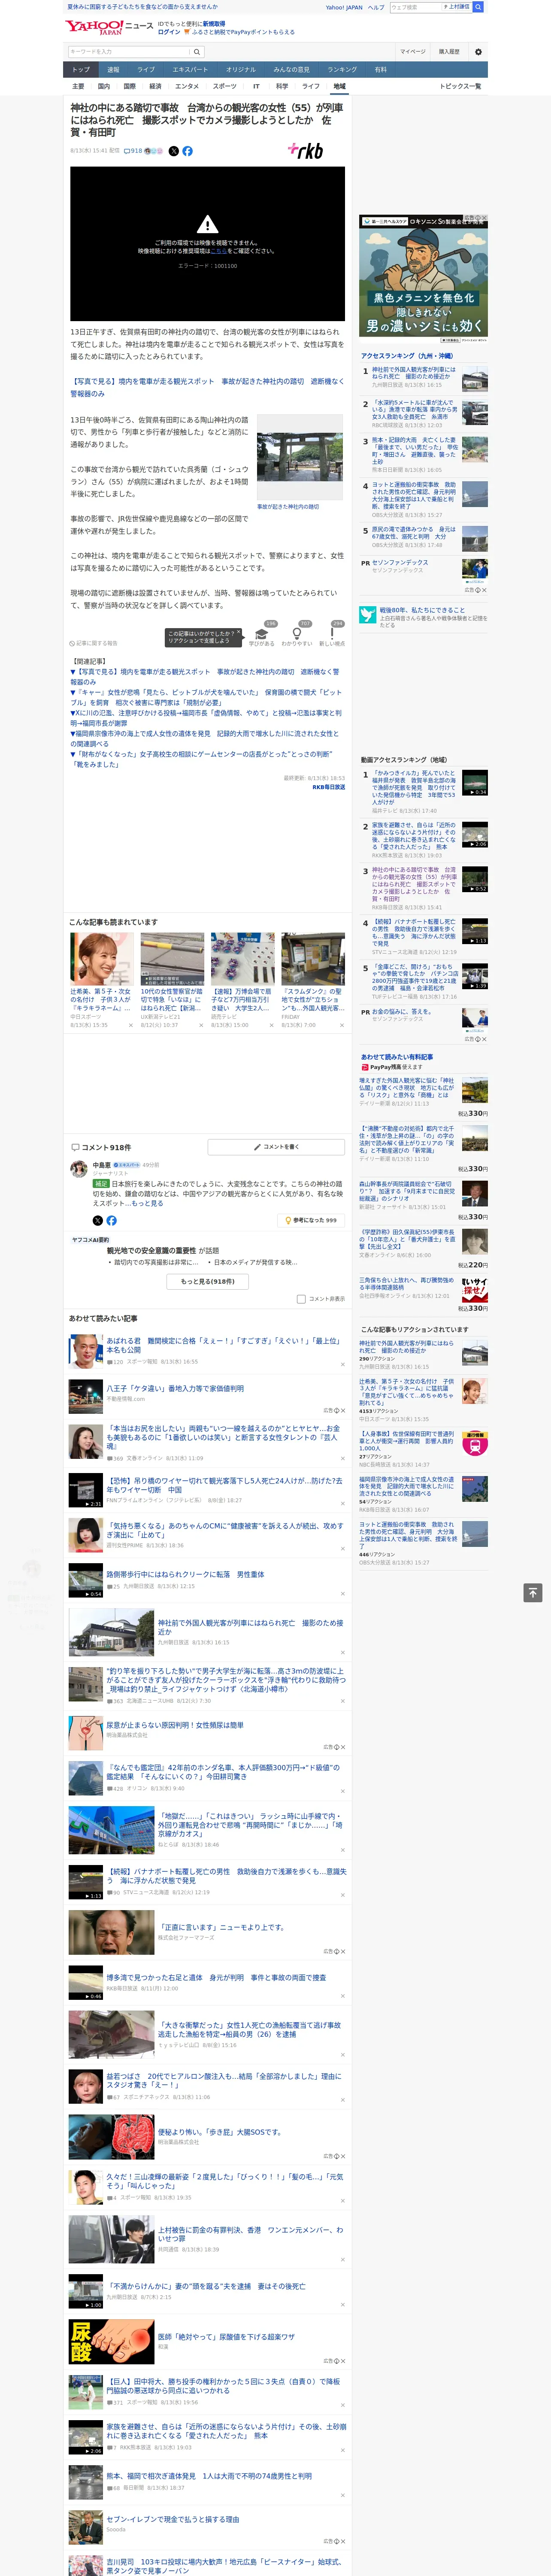
Task: Open the 『スラムダンク』 recommended article card
Action: (x=313, y=980)
